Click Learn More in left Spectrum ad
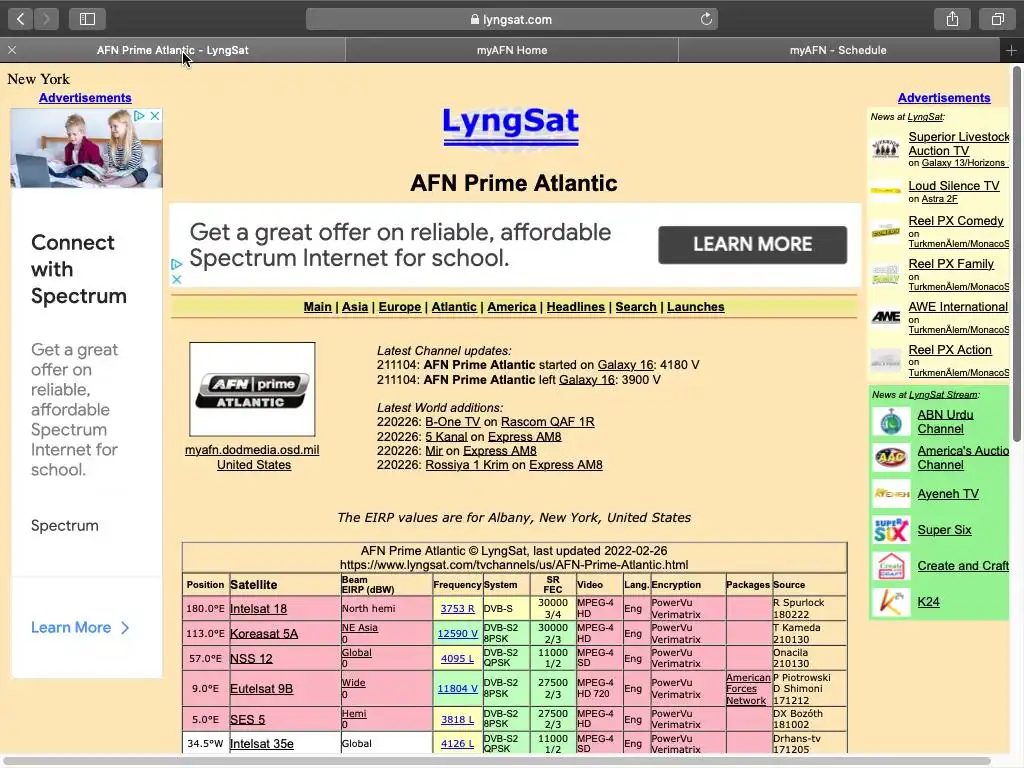 (80, 628)
